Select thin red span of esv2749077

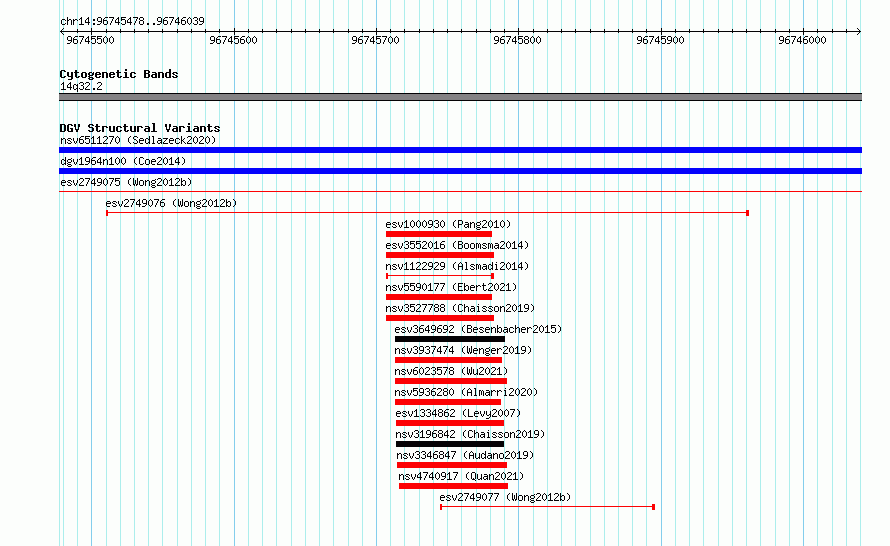(x=548, y=507)
